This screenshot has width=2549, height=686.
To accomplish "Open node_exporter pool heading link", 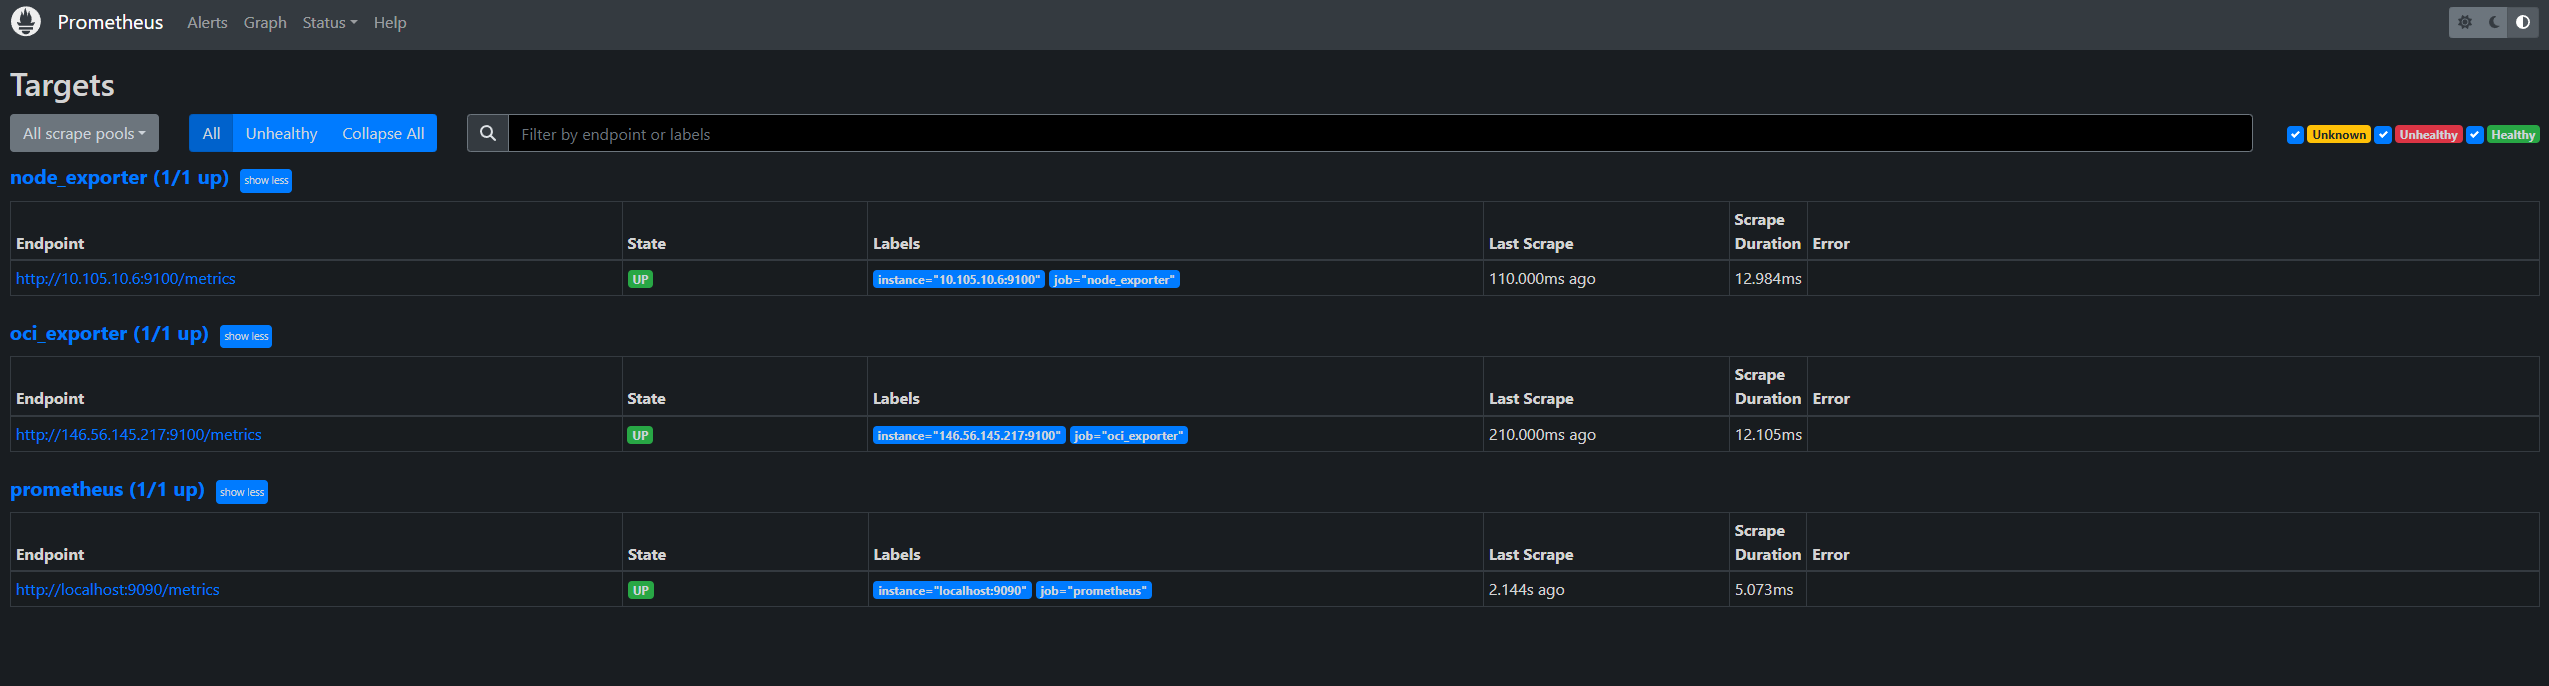I will click(x=119, y=177).
